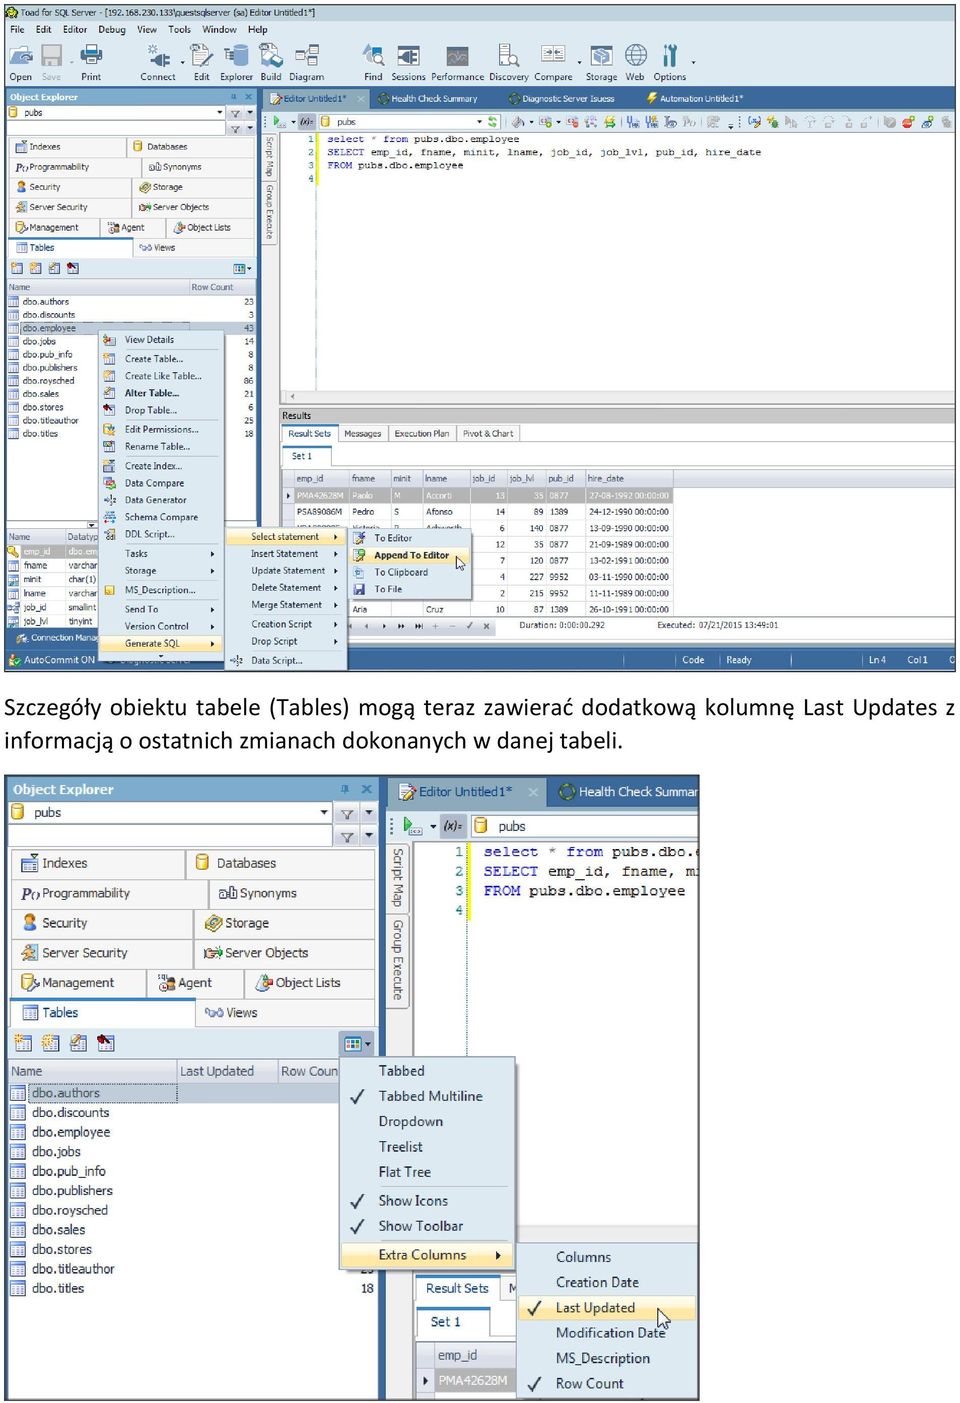This screenshot has width=960, height=1403.
Task: Expand the Send To submenu
Action: (x=161, y=609)
